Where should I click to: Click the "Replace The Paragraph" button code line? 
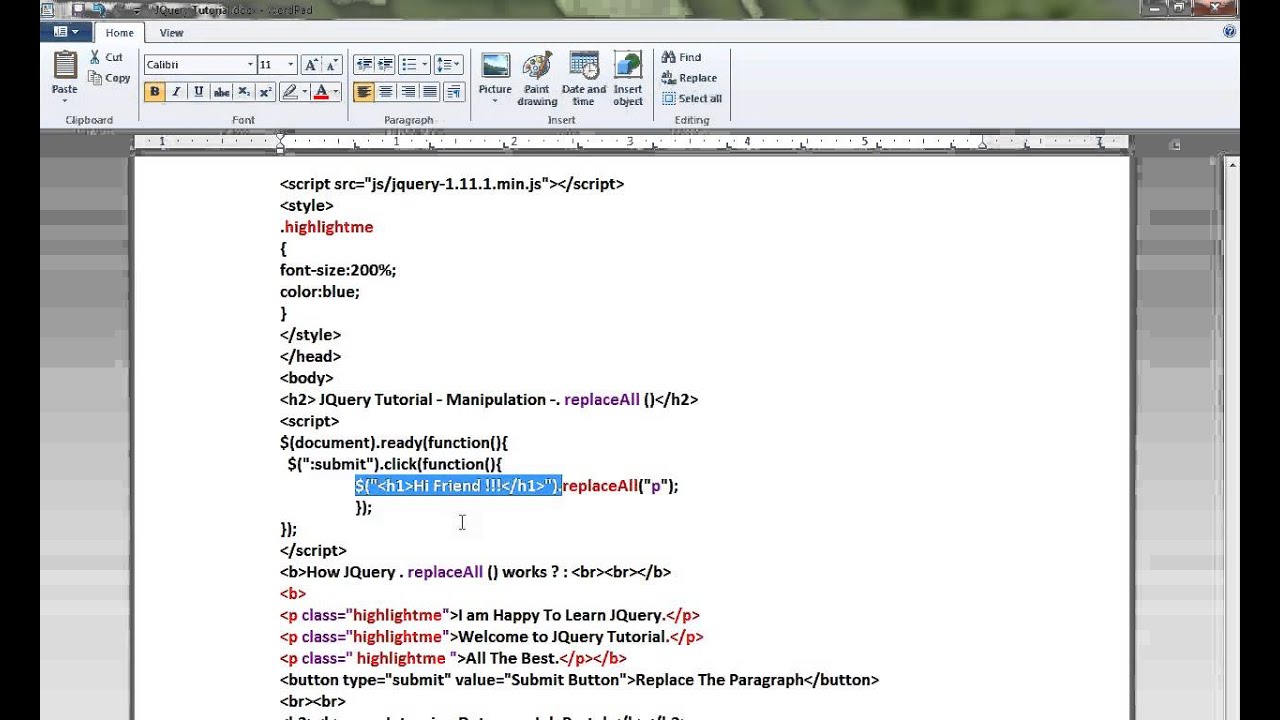(x=579, y=680)
